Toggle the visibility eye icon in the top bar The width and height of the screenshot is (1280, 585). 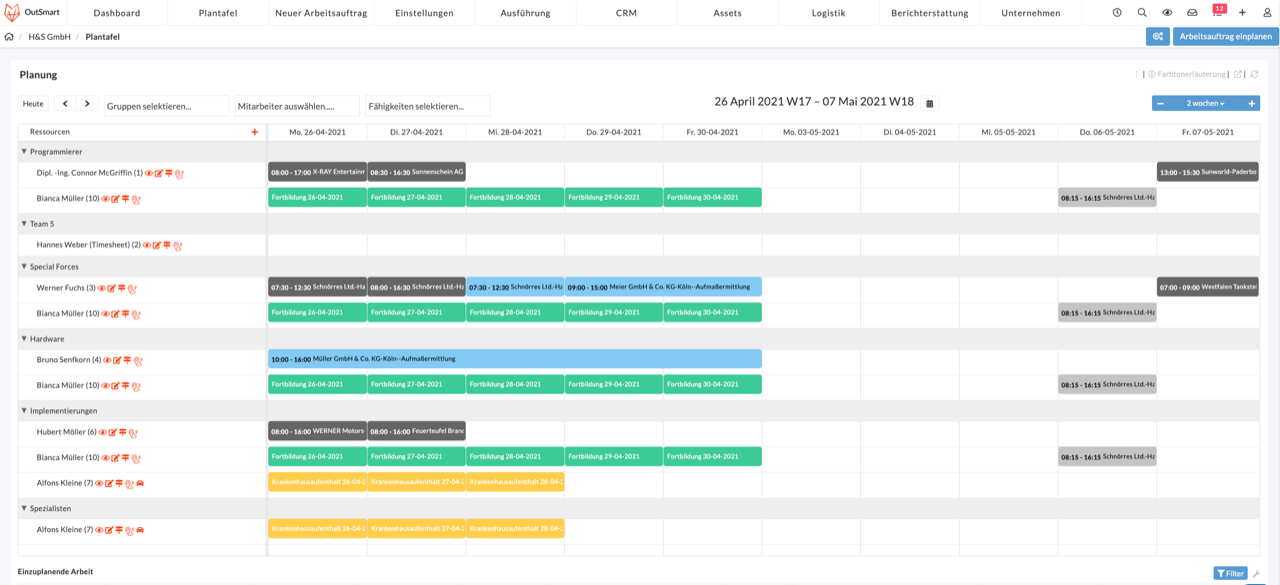1167,13
